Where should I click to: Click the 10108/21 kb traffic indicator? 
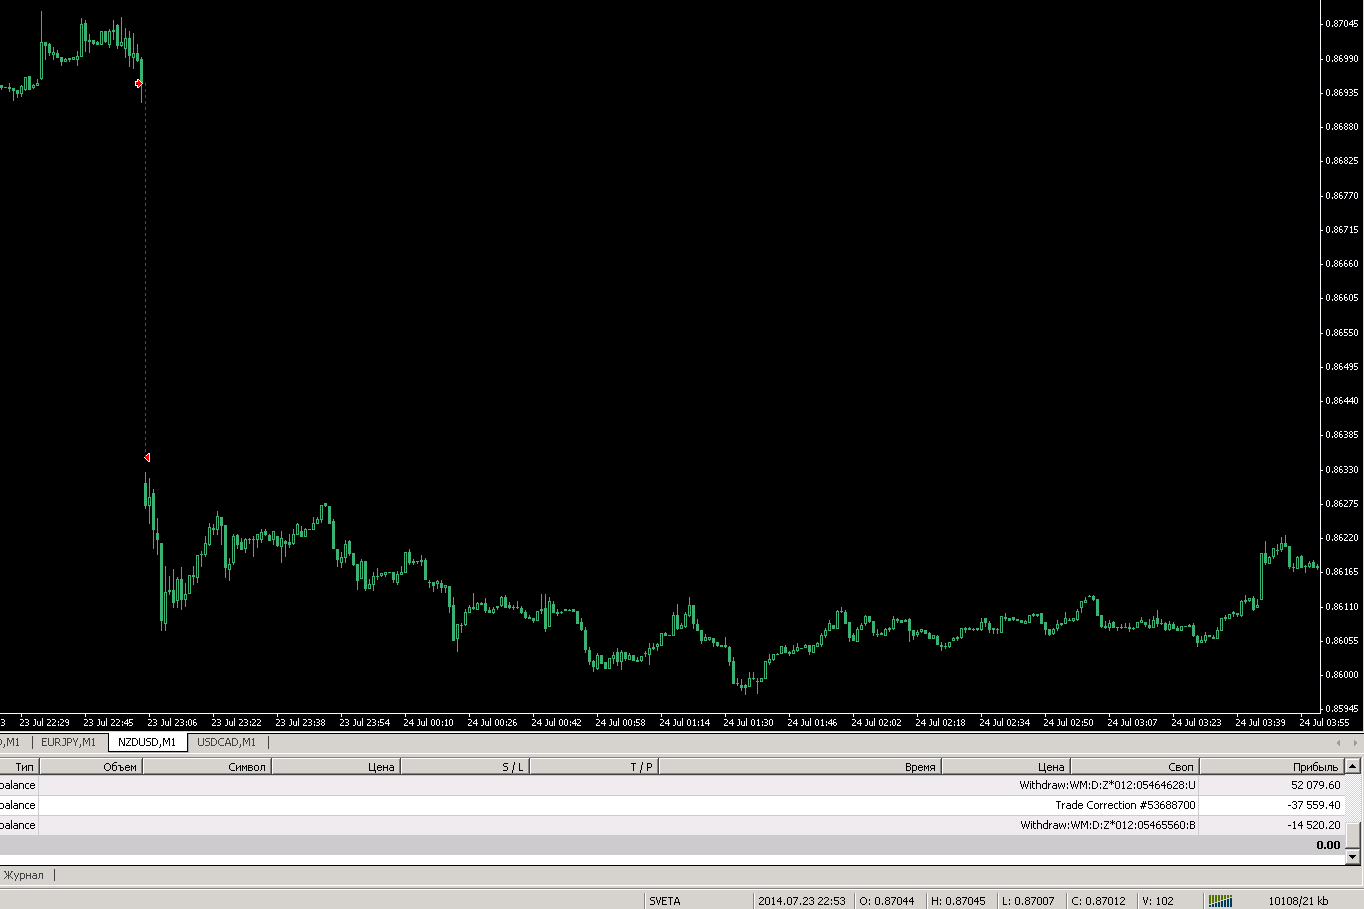pos(1298,901)
